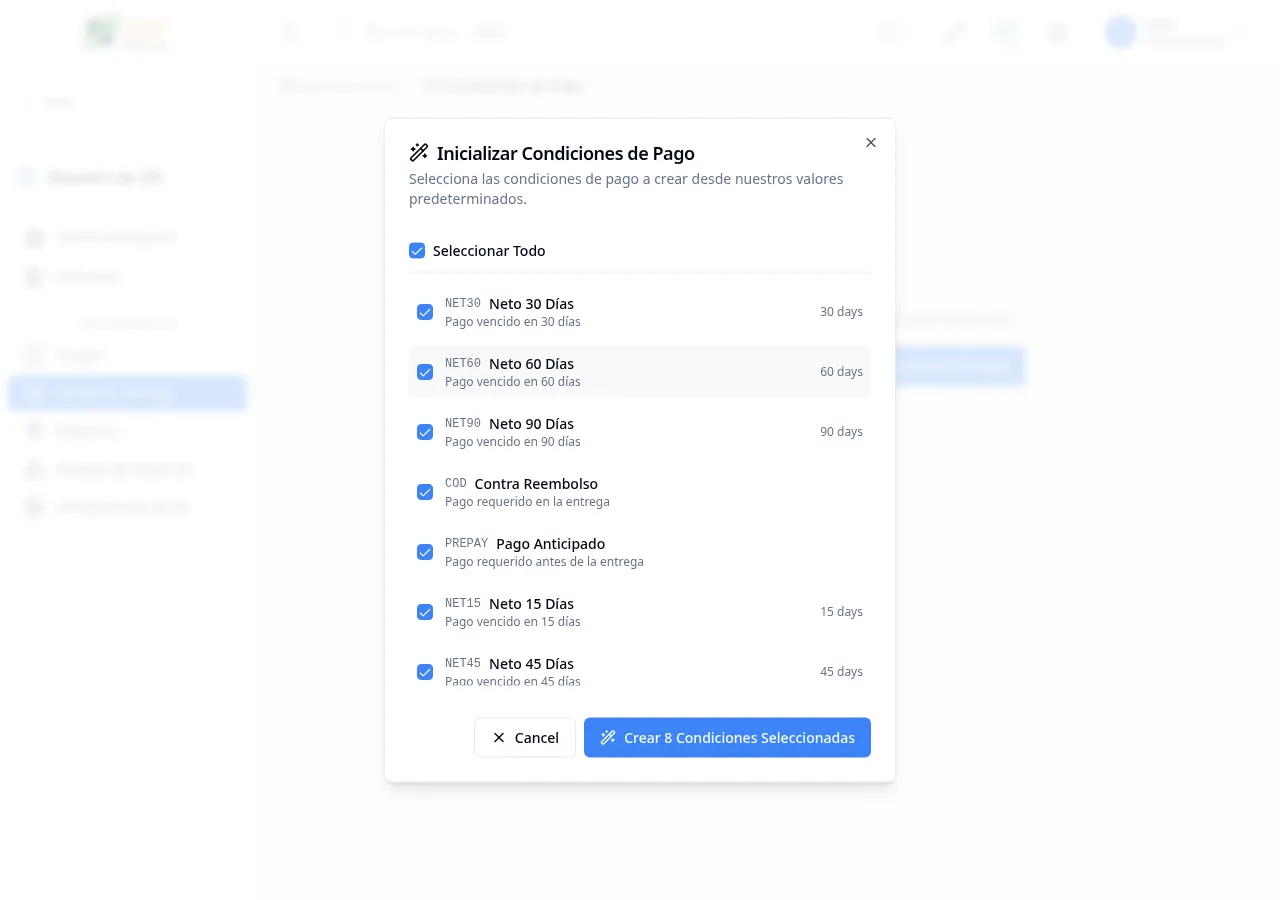The height and width of the screenshot is (900, 1280).
Task: Click the '15 days' value
Action: 841,612
